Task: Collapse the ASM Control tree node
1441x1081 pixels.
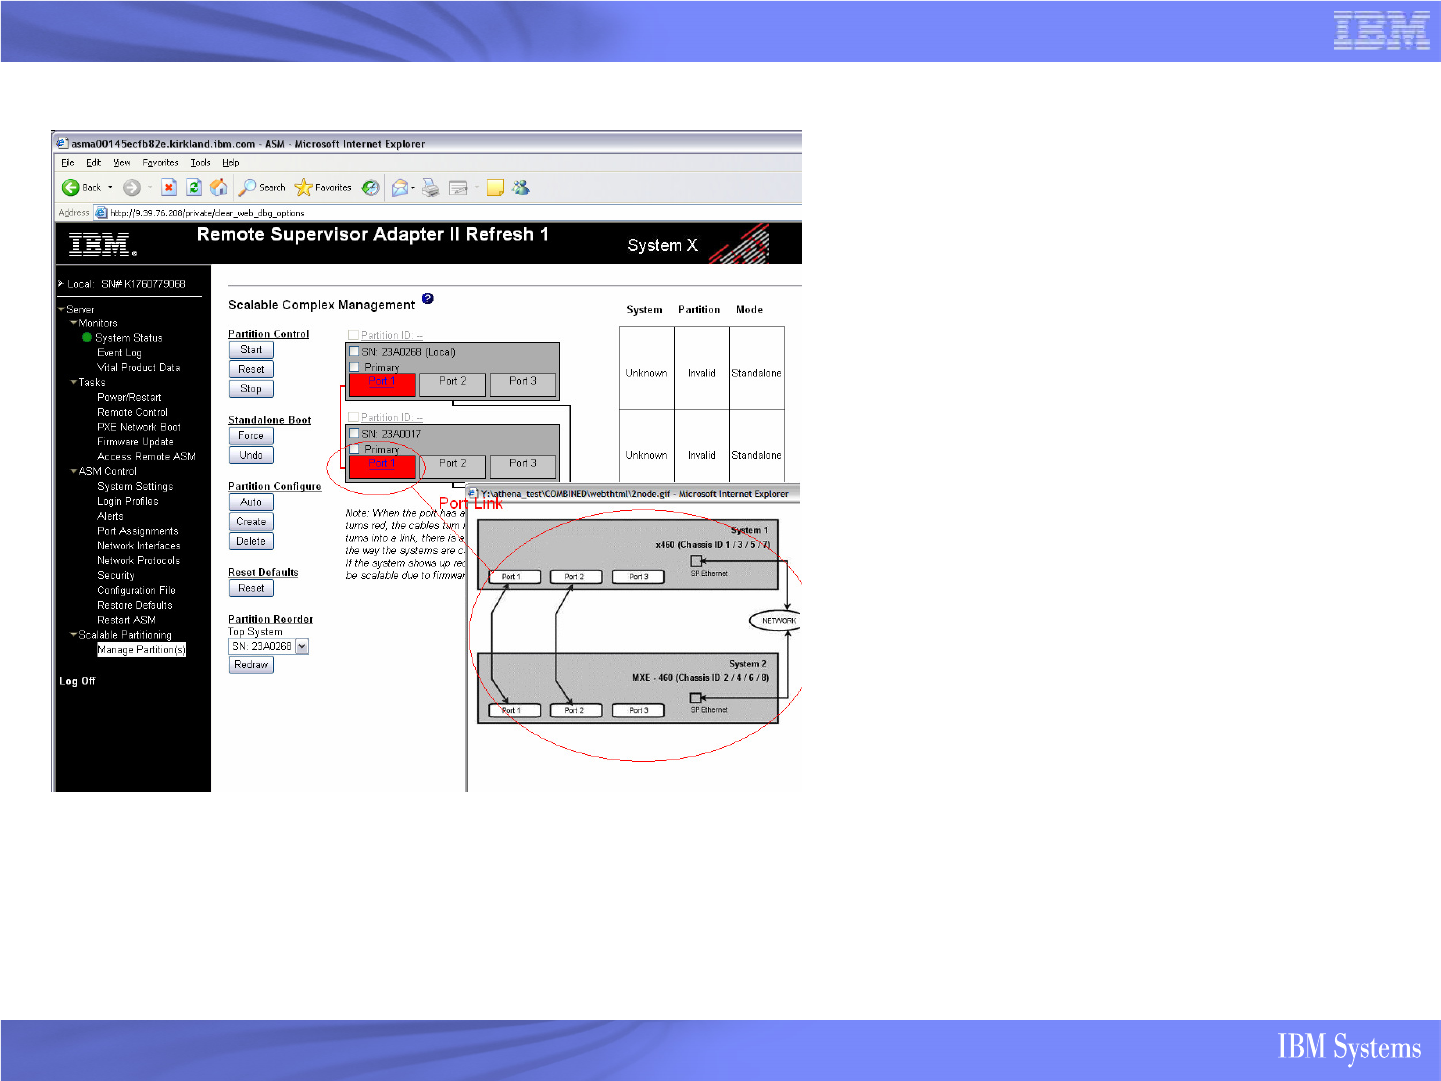Action: point(74,471)
